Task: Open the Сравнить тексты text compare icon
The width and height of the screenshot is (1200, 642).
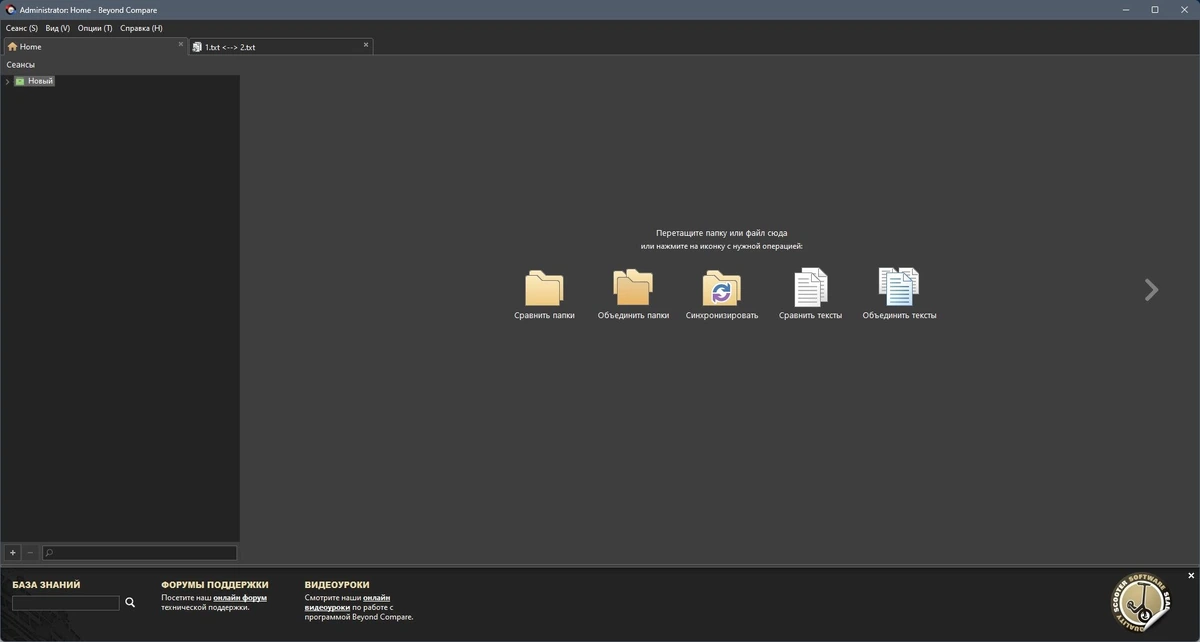Action: (810, 288)
